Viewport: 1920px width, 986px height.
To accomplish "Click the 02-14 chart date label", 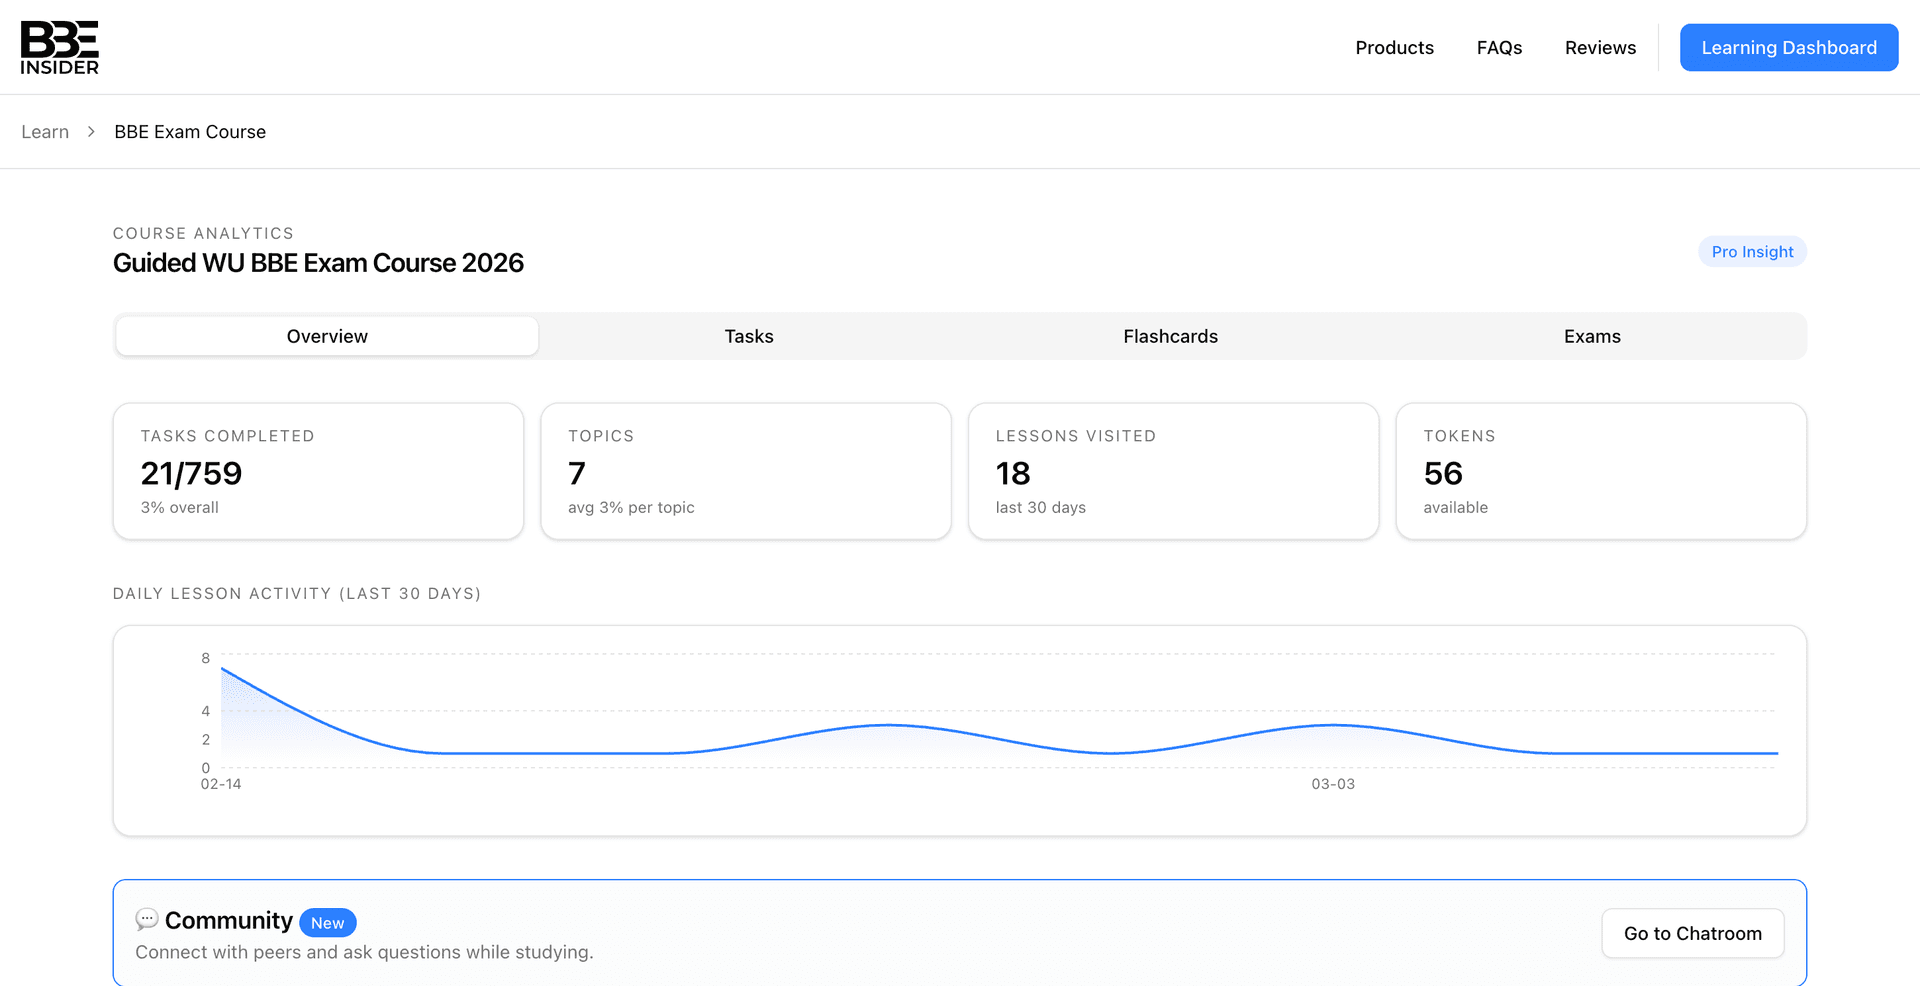I will (221, 784).
